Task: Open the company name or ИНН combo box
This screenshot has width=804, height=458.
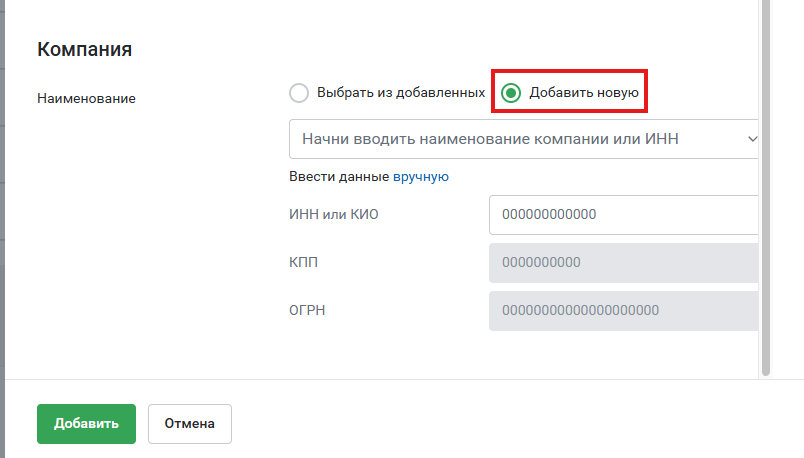Action: tap(524, 139)
